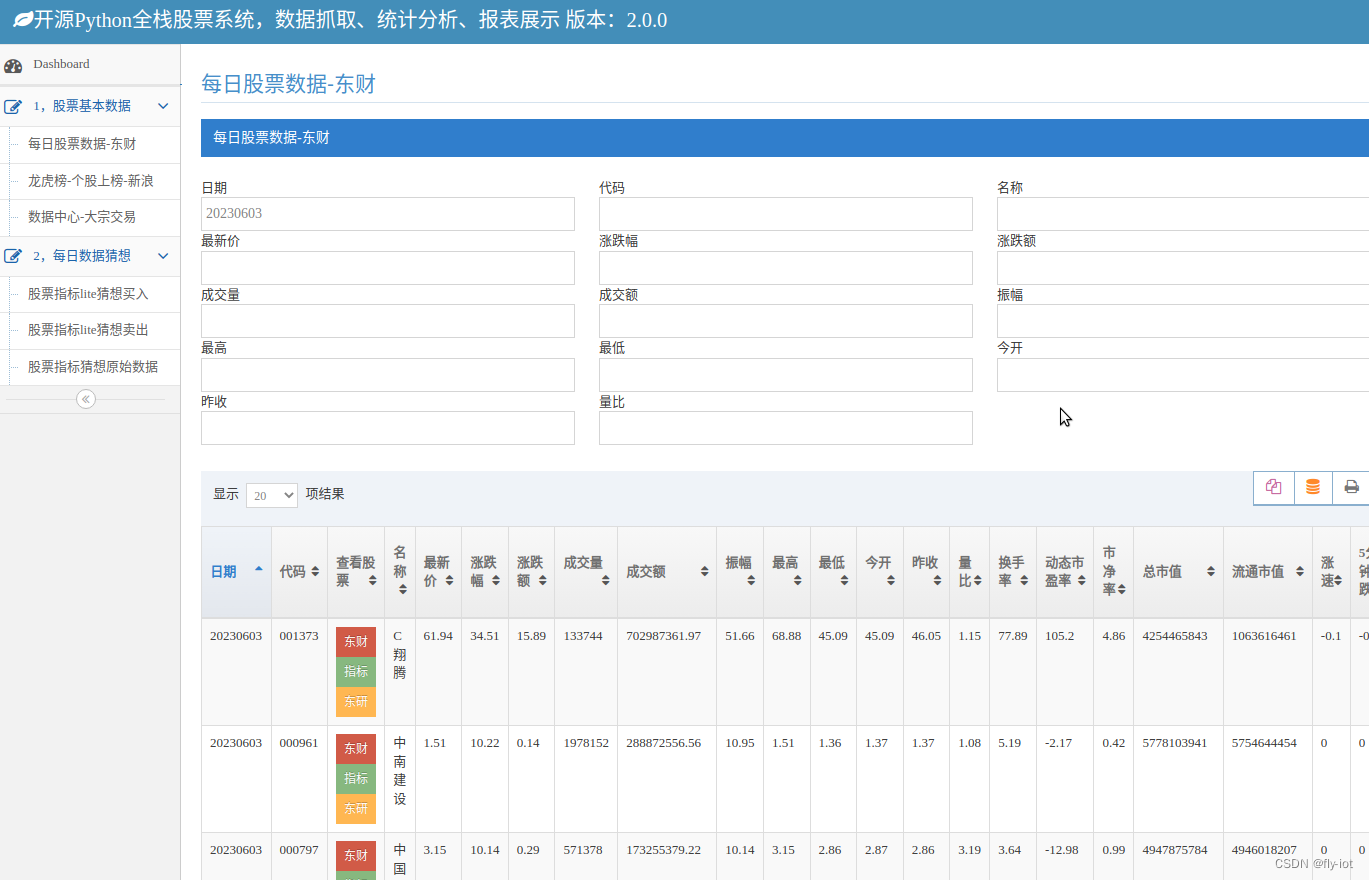1369x880 pixels.
Task: Select the 龙虎榜-个股上榜-新浪 menu item
Action: [91, 180]
